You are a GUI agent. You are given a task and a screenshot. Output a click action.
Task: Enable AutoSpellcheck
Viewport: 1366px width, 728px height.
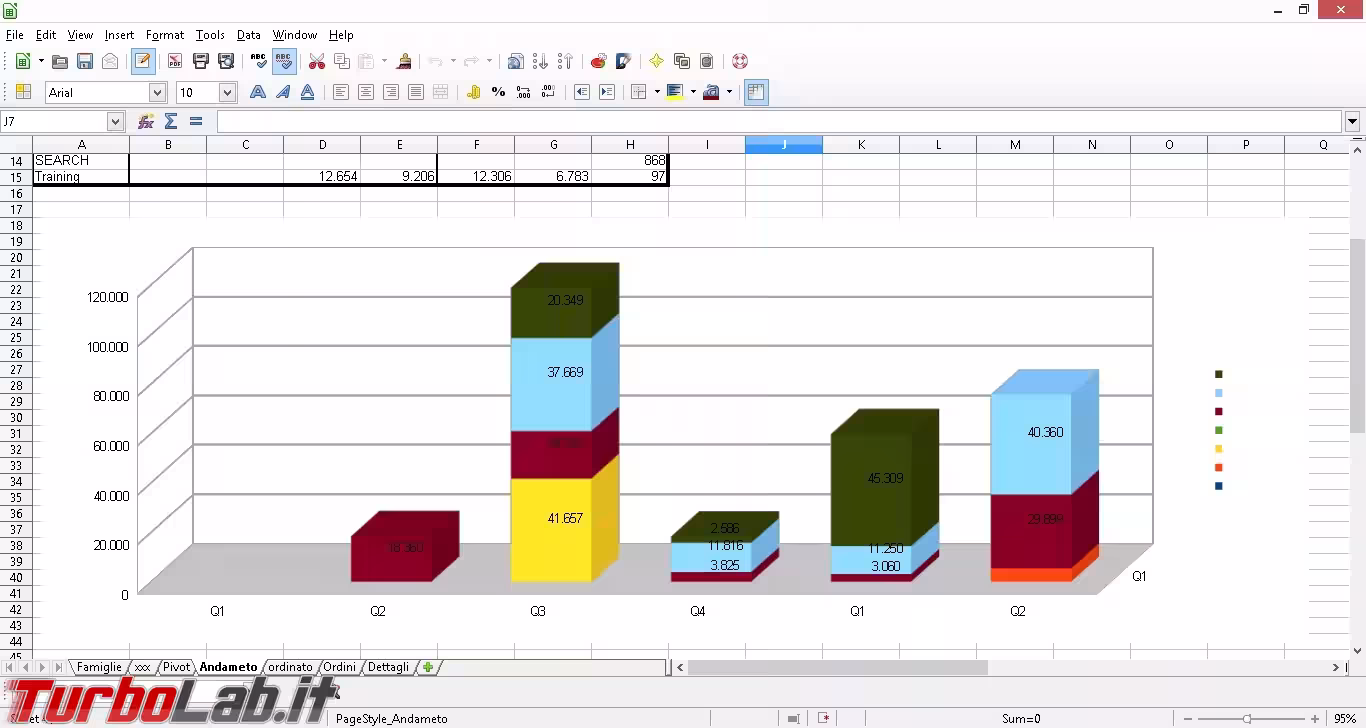(284, 61)
